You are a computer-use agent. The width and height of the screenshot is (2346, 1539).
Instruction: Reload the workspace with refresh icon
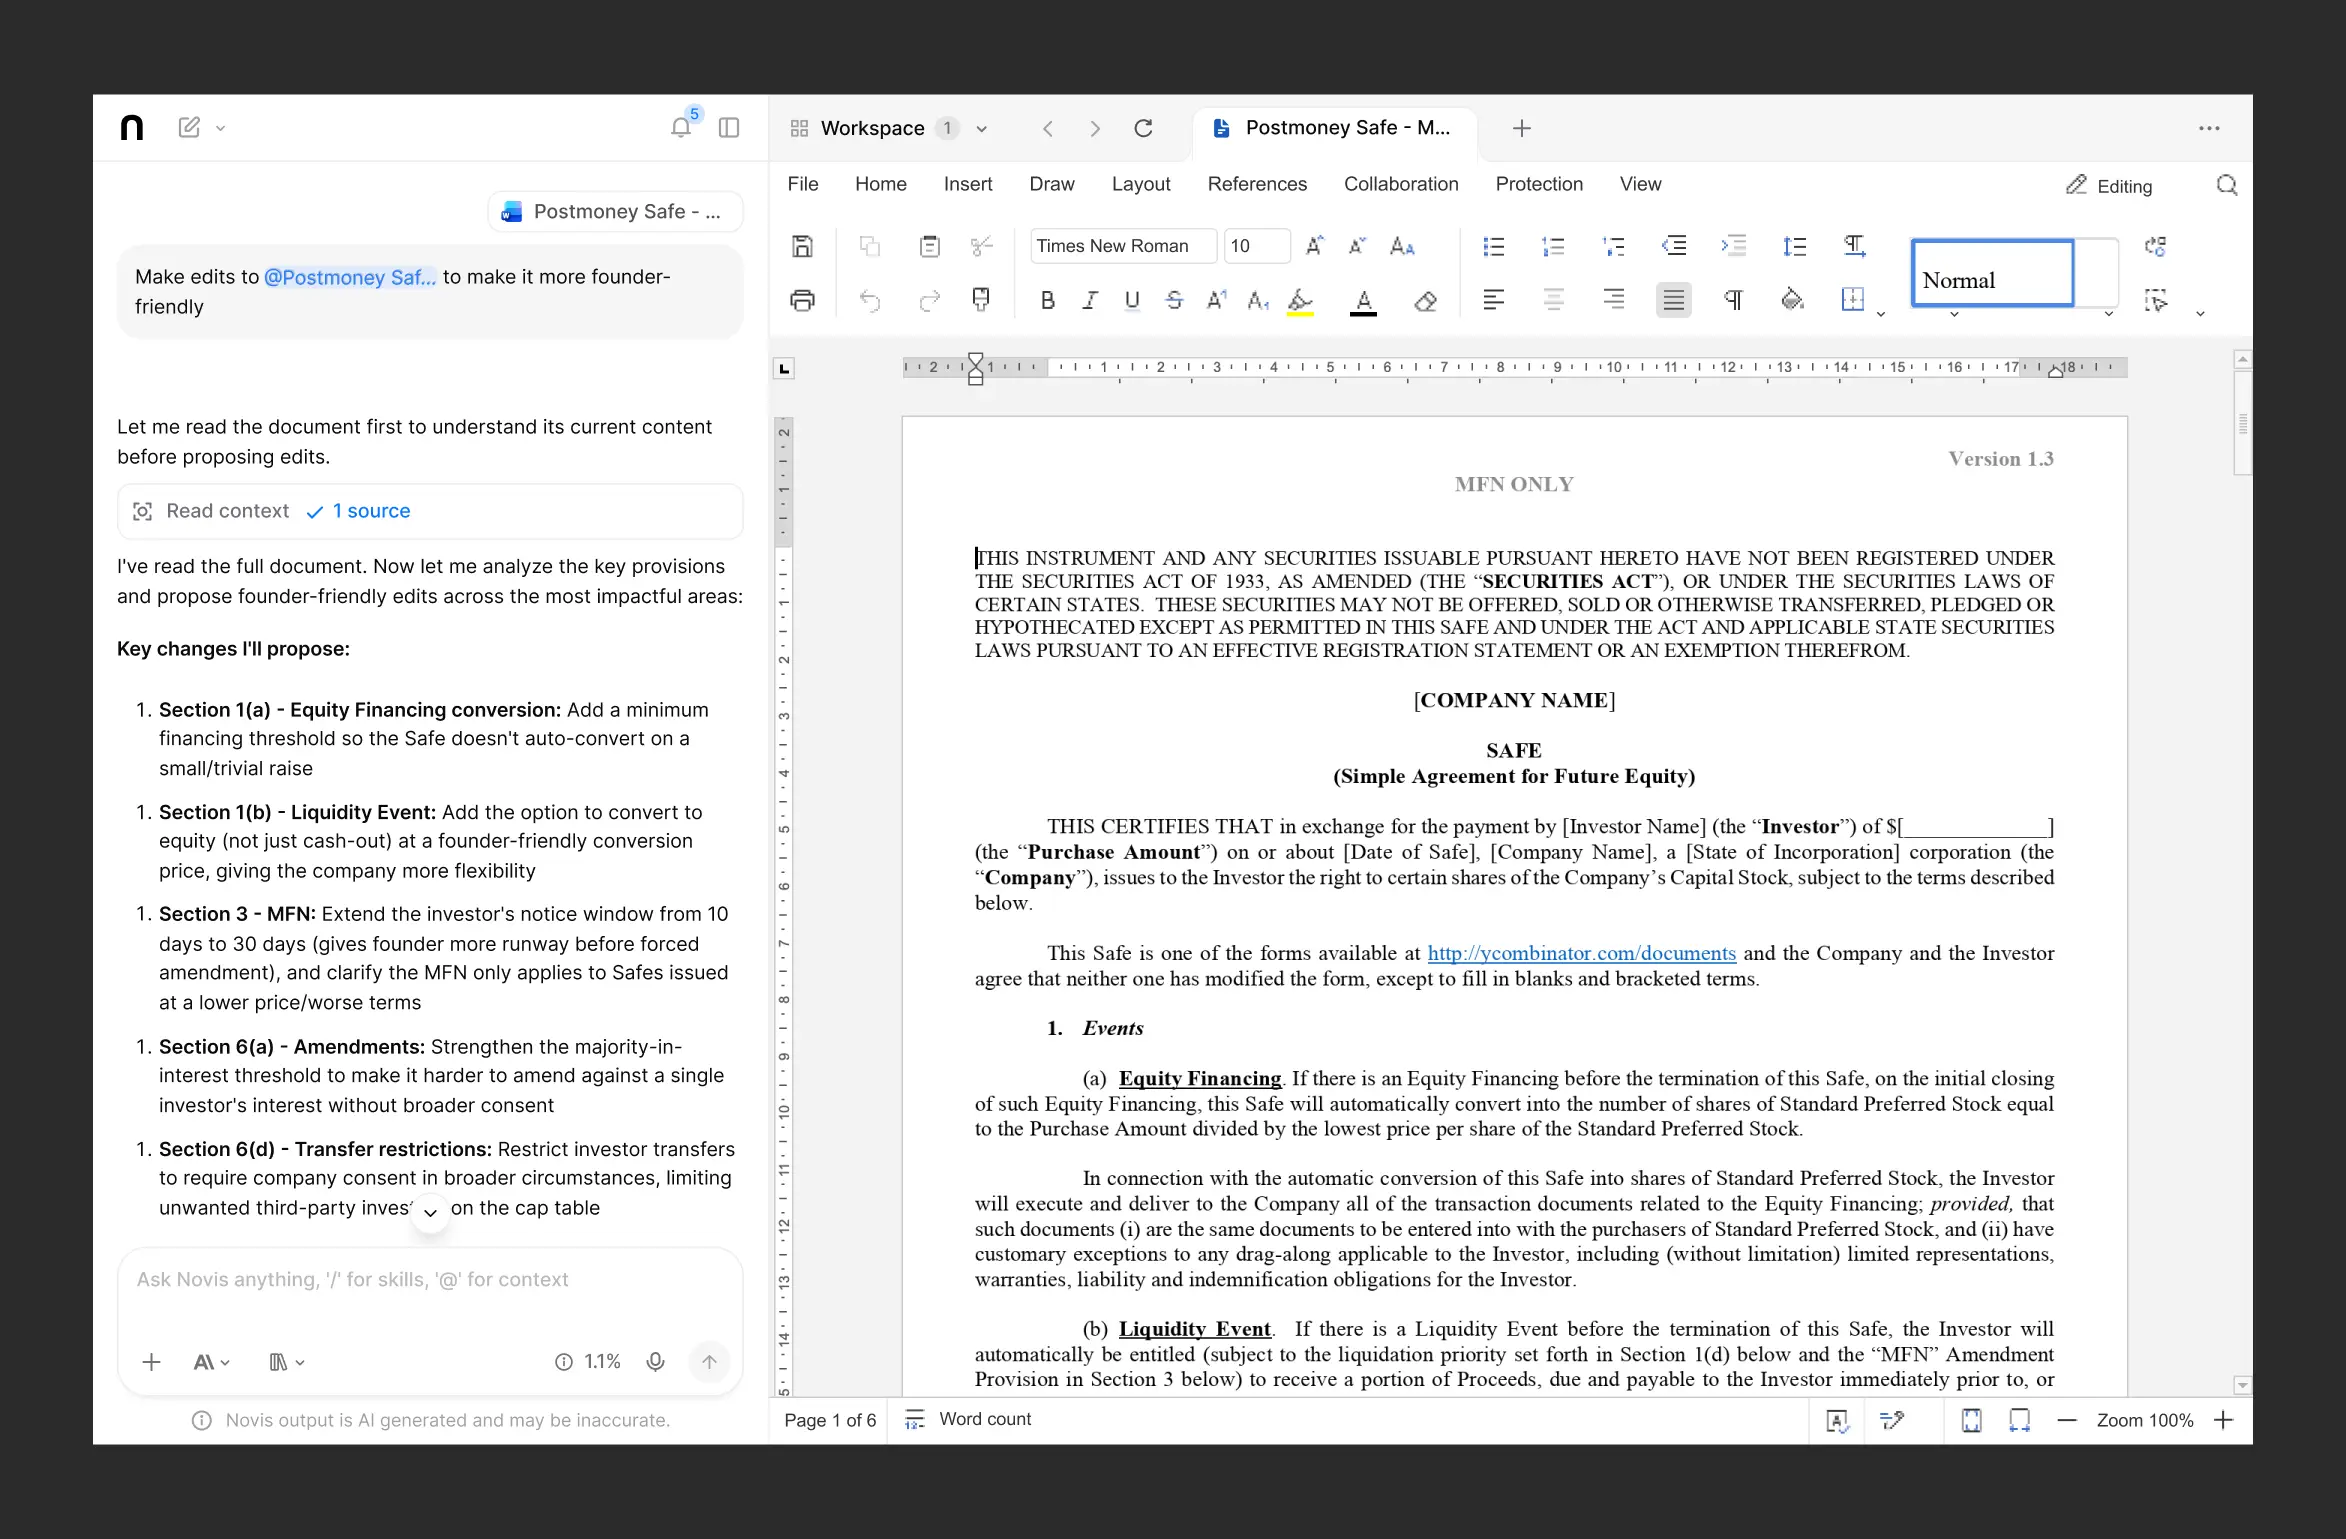click(1143, 128)
